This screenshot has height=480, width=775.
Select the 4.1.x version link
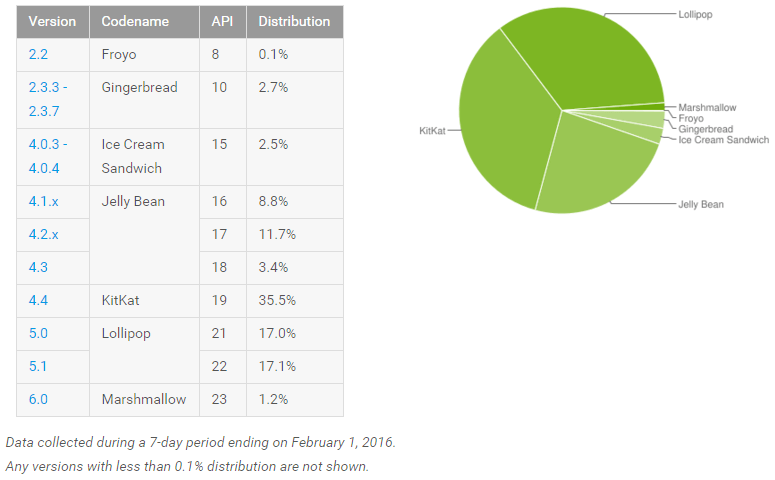(43, 201)
